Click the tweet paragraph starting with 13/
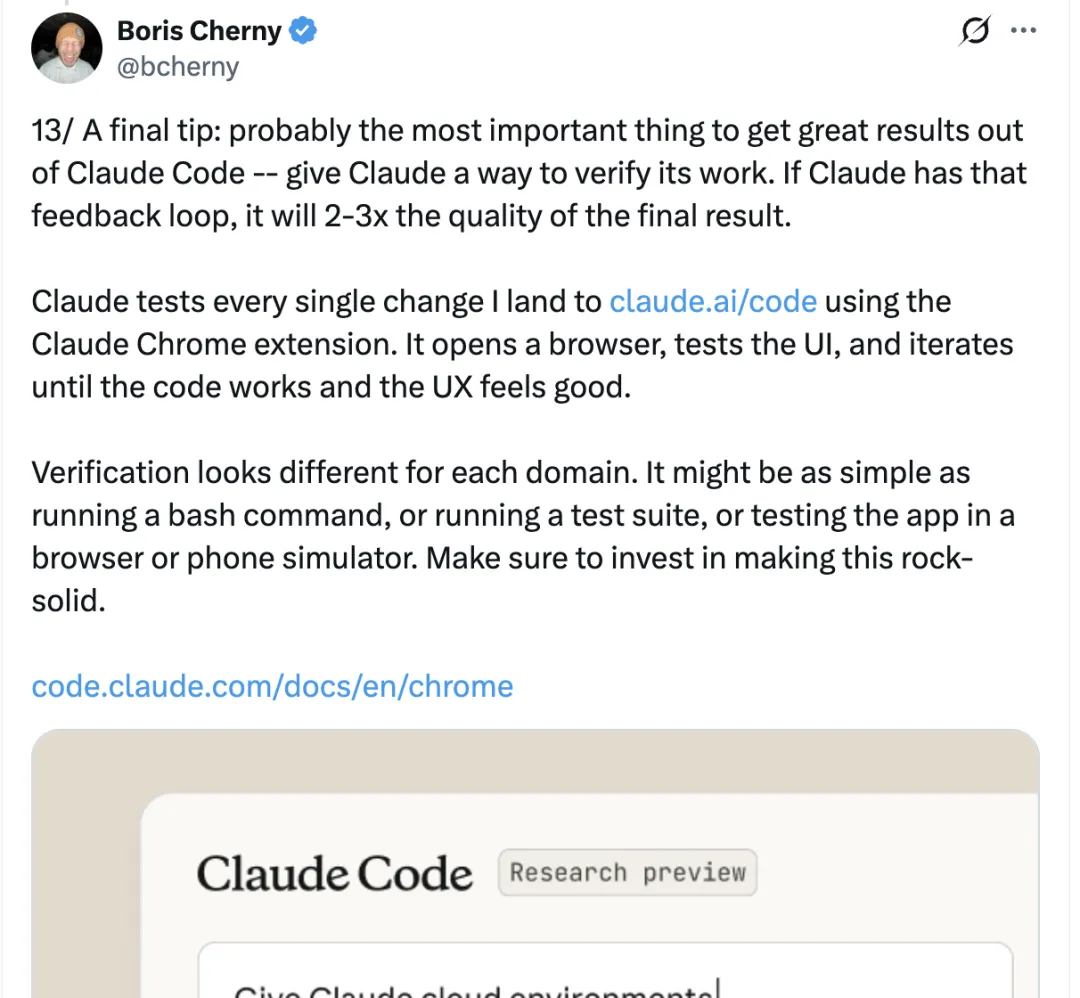Screen dimensions: 1080x998 coord(528,173)
